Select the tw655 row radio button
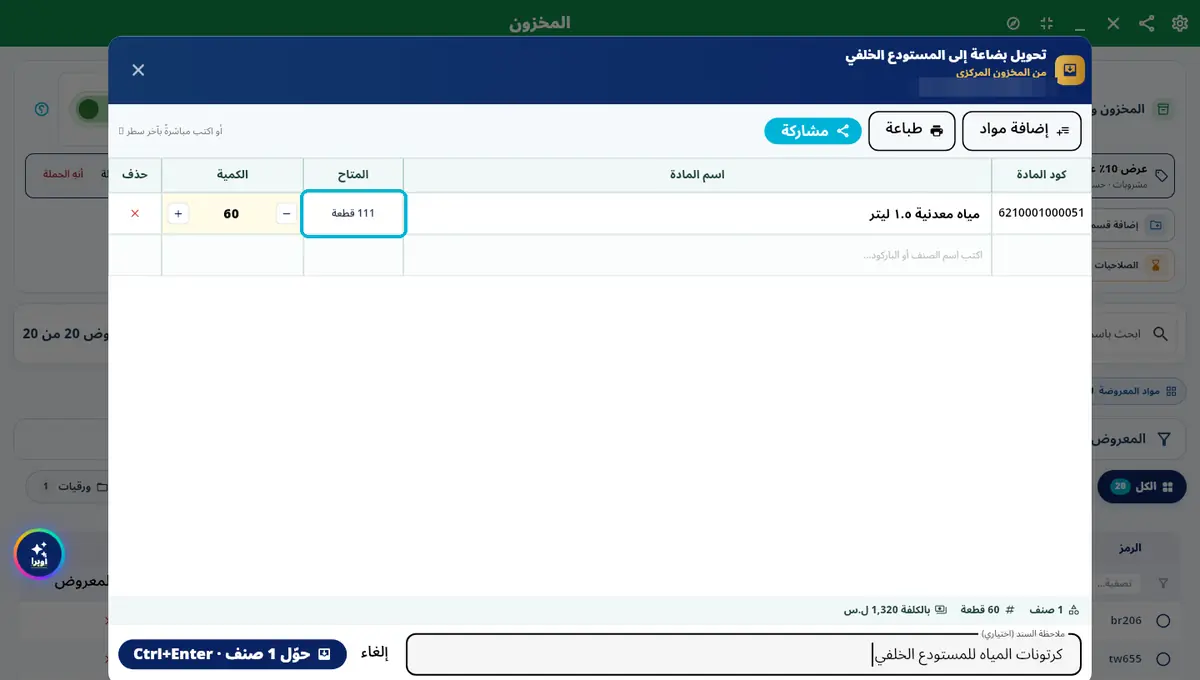Screen dimensions: 1200x680 click(x=1163, y=659)
